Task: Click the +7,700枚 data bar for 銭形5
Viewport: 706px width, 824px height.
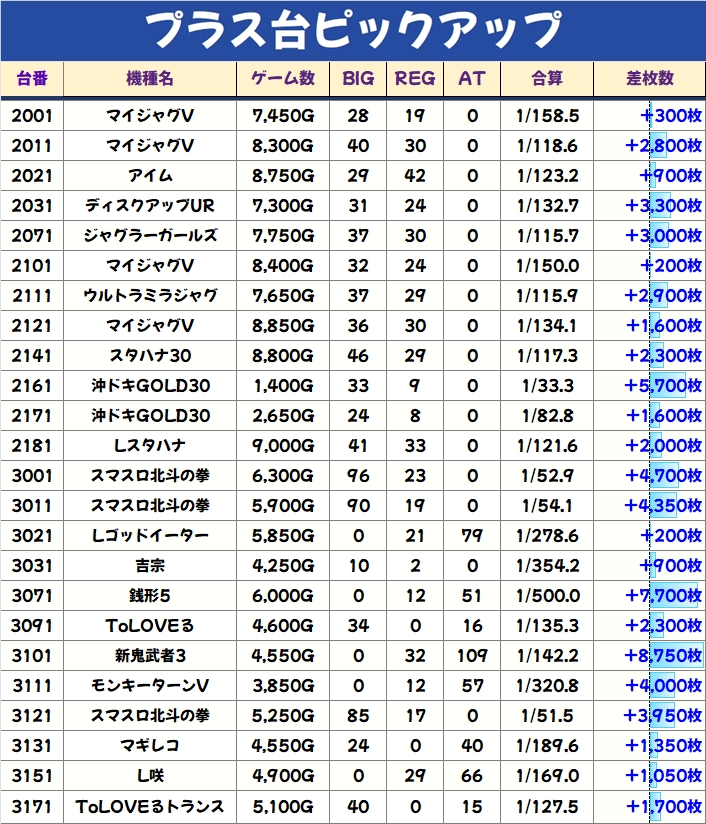Action: click(x=663, y=596)
